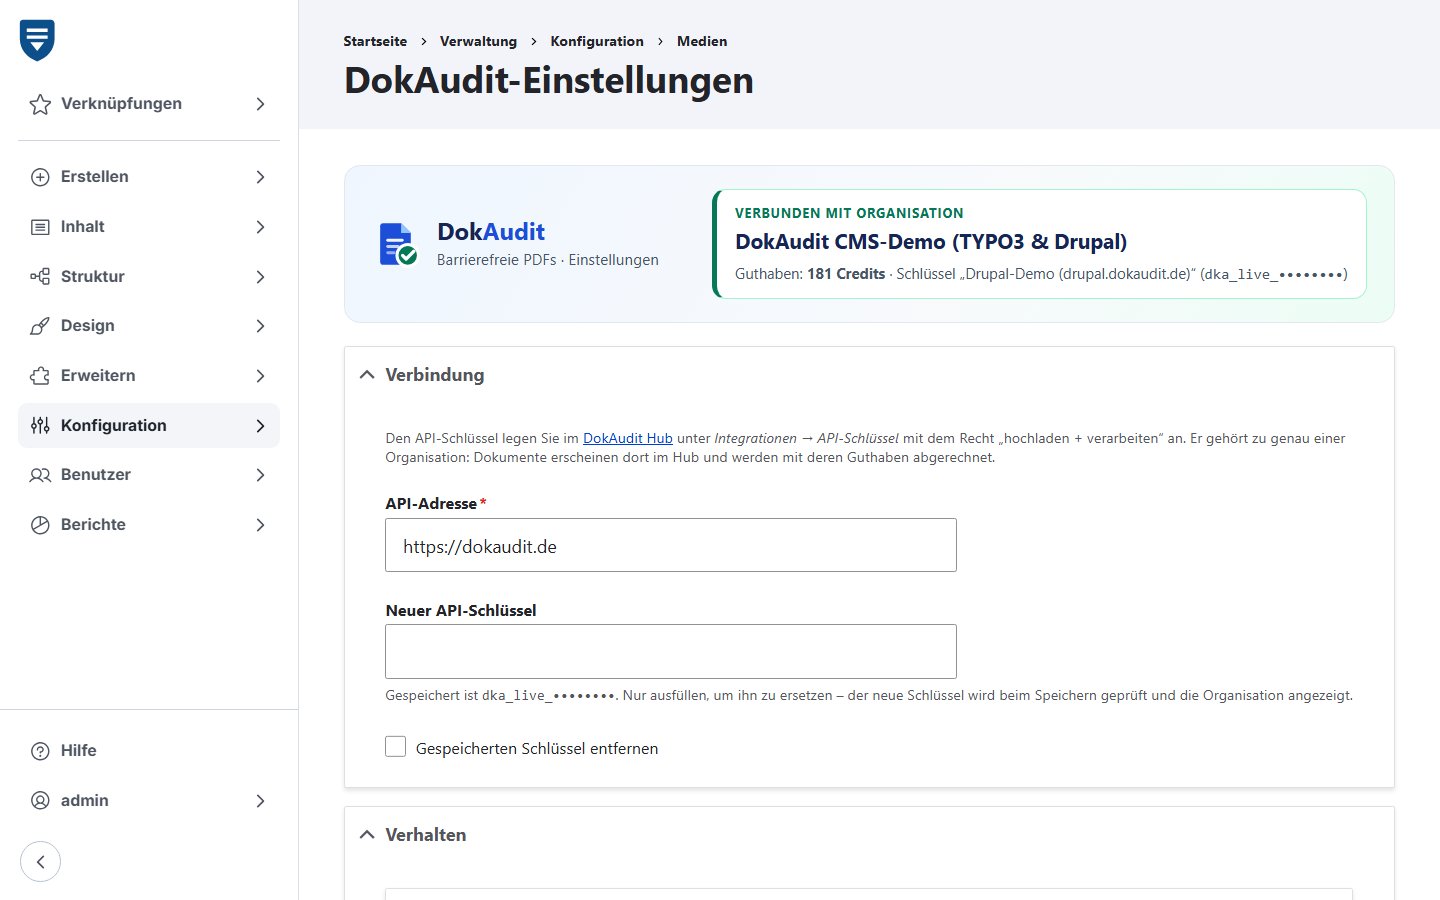Open Verwaltung breadcrumb link
The height and width of the screenshot is (900, 1440).
coord(478,41)
